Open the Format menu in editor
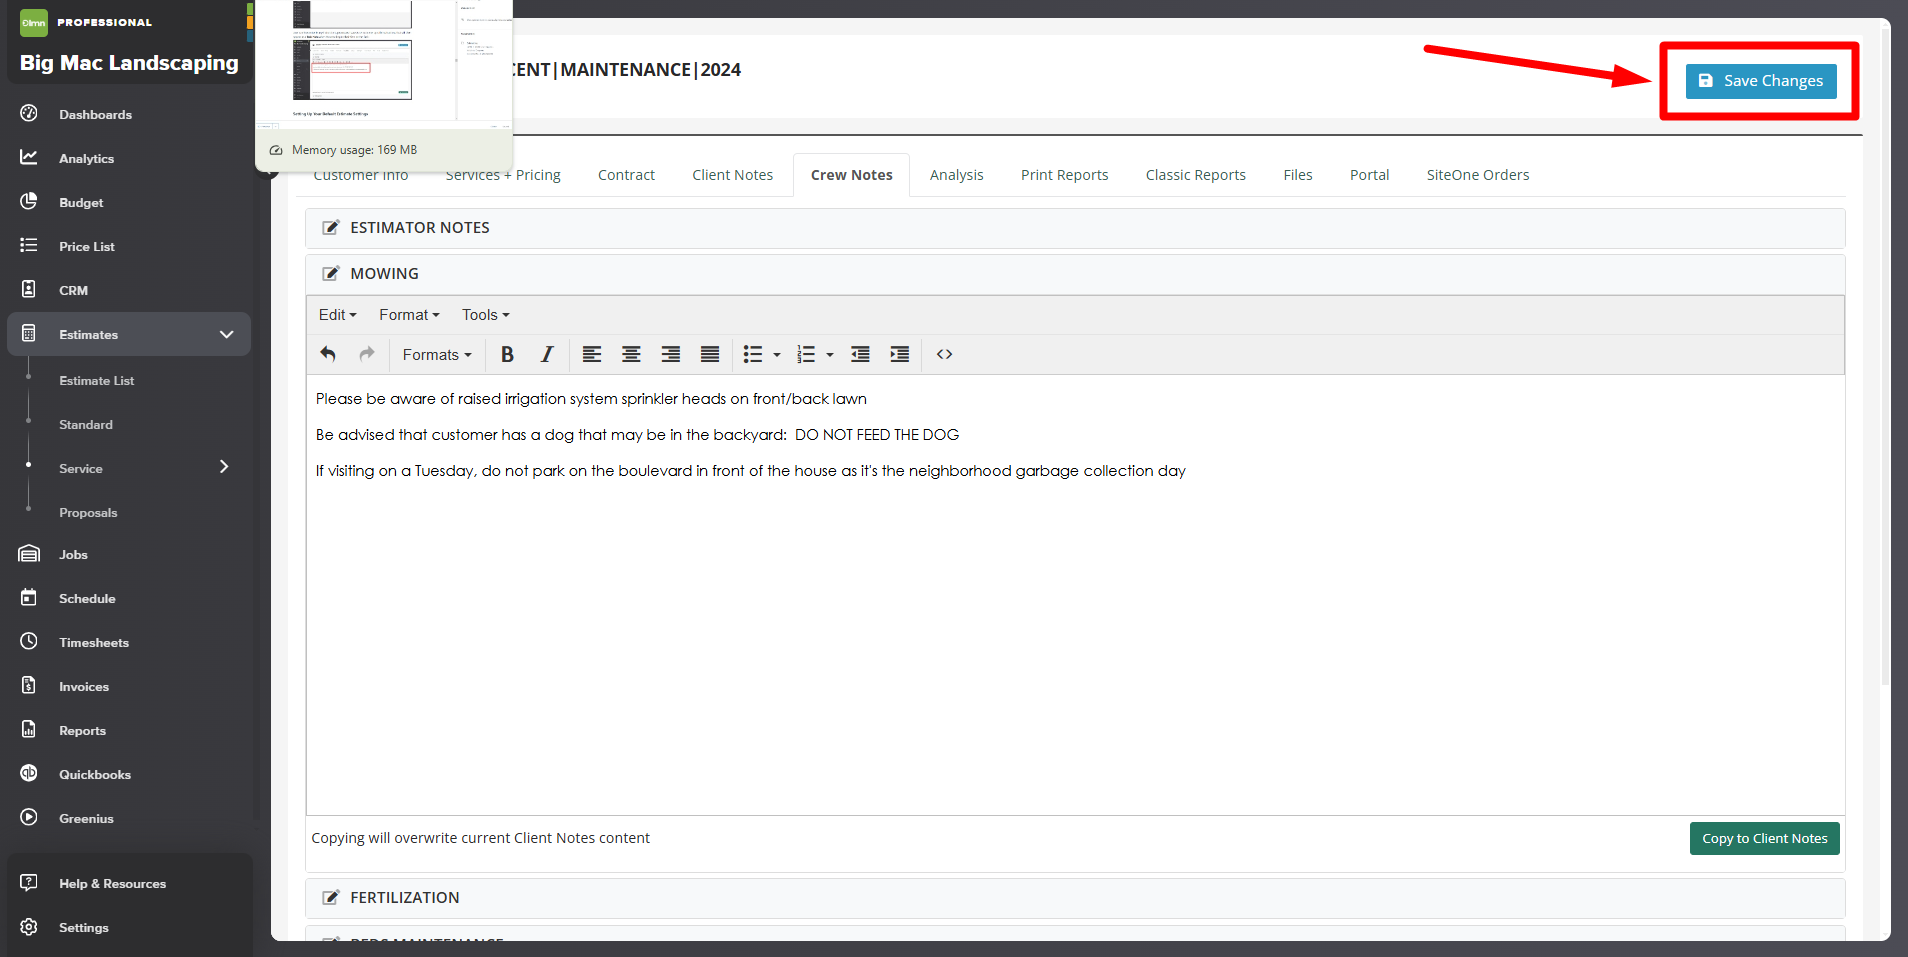The height and width of the screenshot is (957, 1908). pyautogui.click(x=409, y=314)
